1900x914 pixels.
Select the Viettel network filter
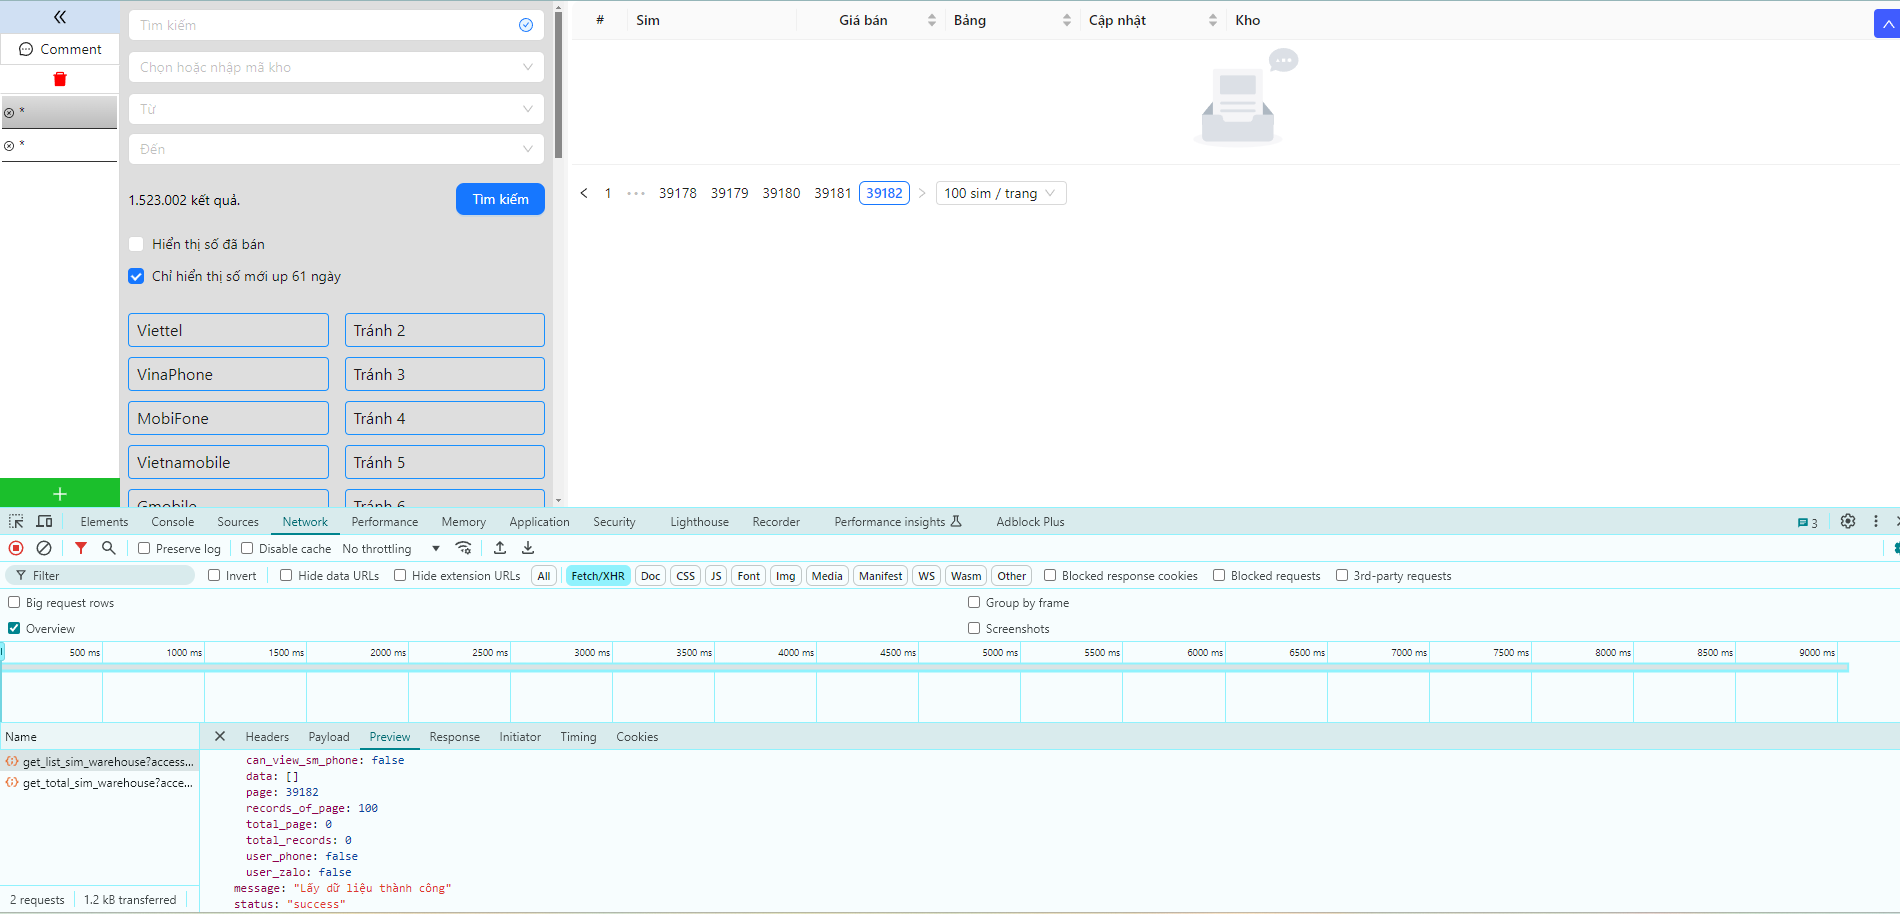tap(228, 330)
